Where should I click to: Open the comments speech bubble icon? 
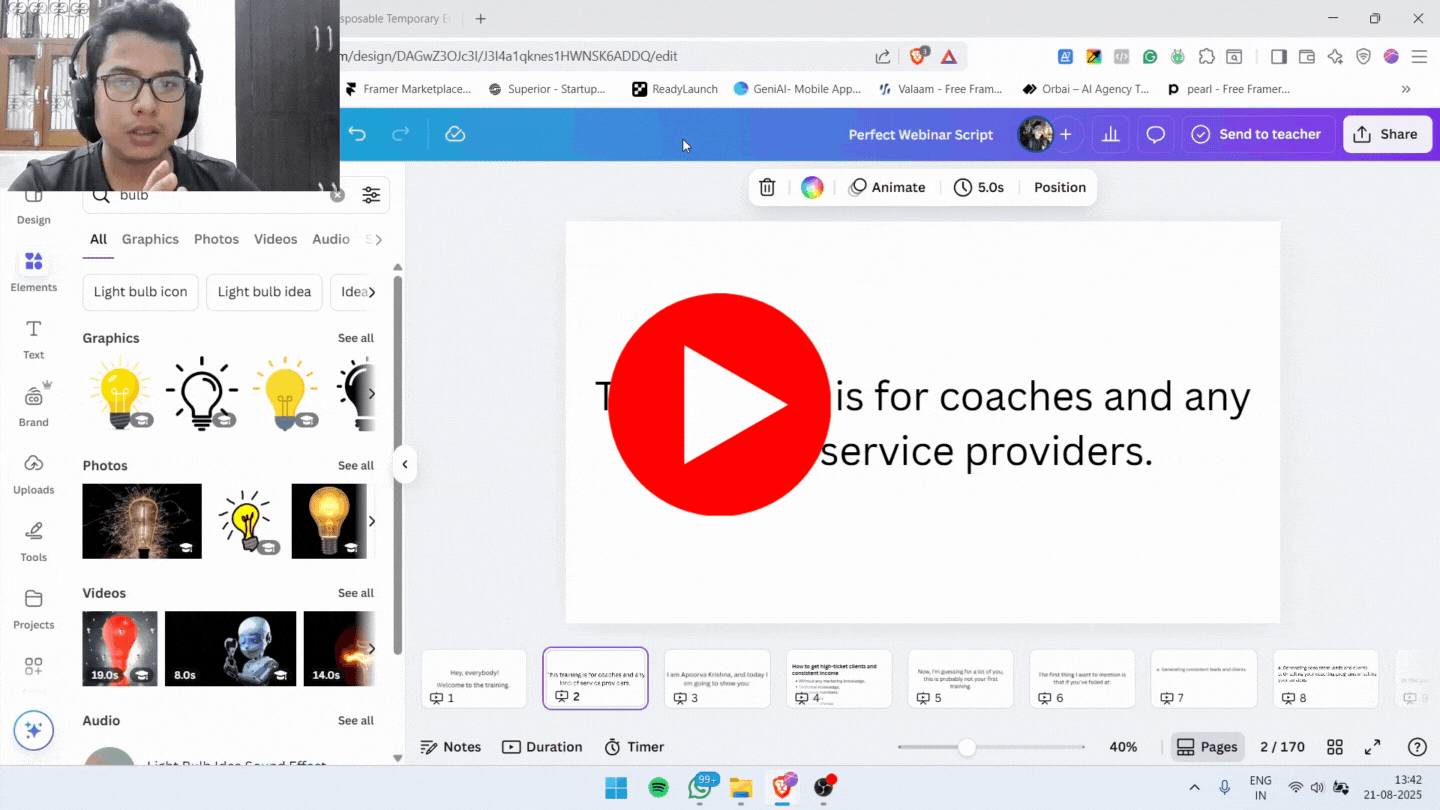[x=1155, y=134]
